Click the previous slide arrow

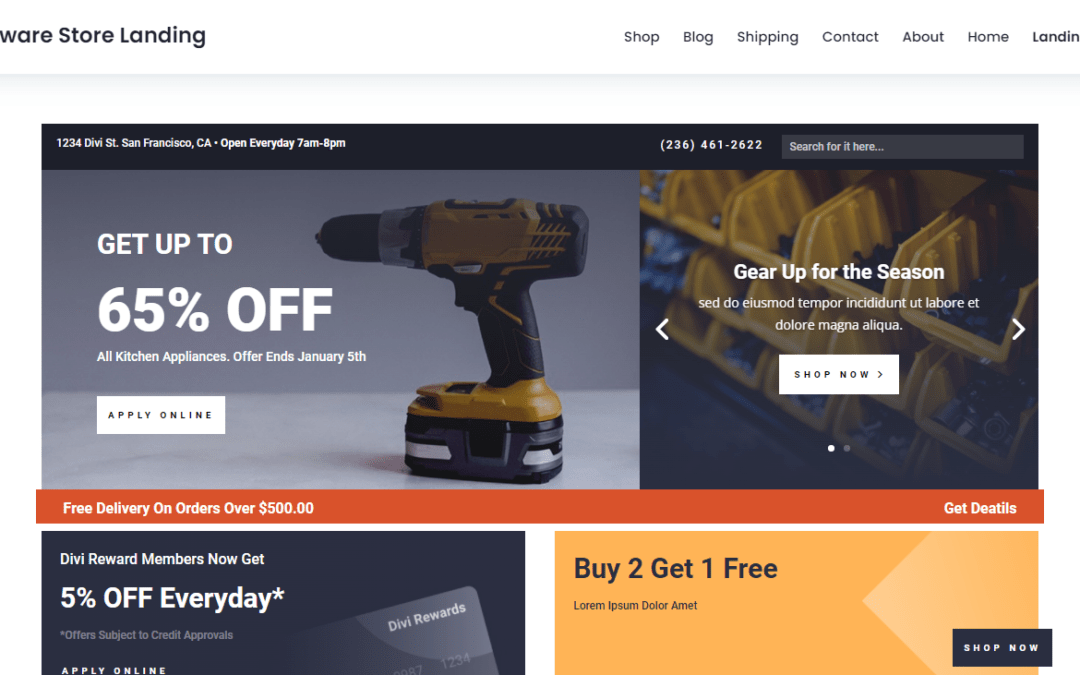click(x=662, y=329)
